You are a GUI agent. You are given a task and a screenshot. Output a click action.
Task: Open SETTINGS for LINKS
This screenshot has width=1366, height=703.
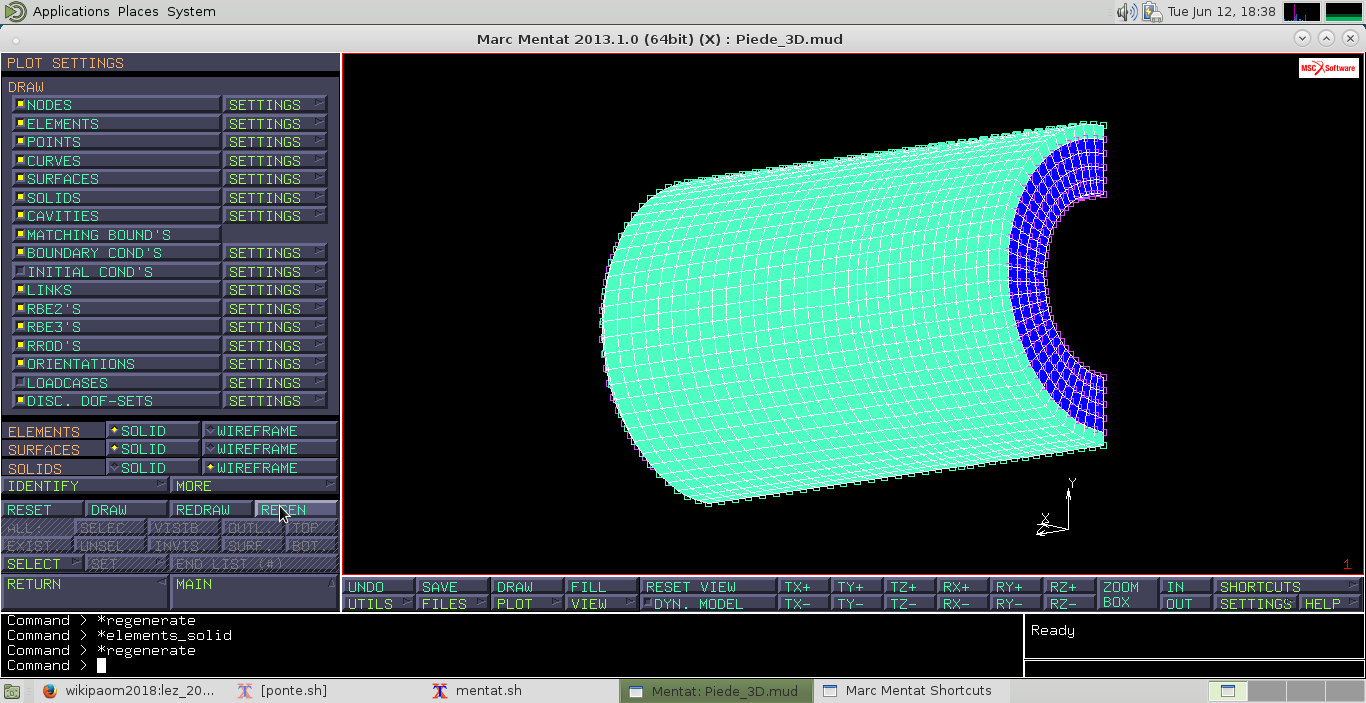coord(275,290)
